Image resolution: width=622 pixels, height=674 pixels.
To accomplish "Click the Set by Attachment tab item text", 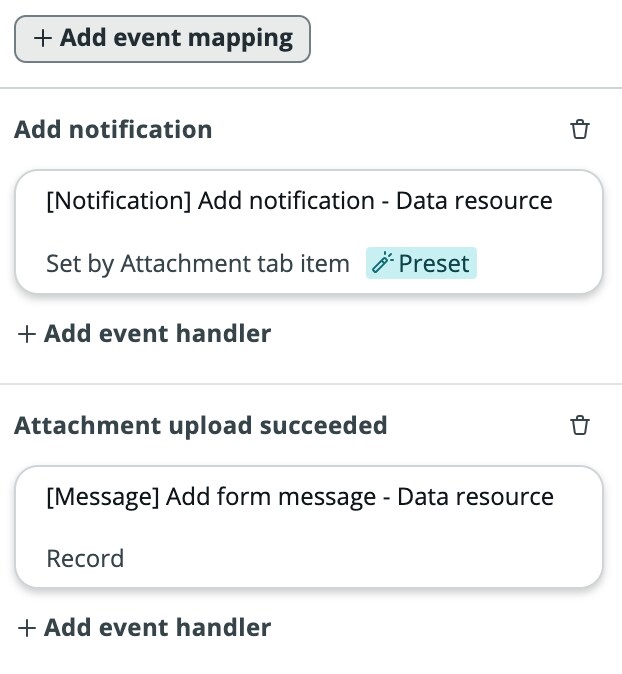I will tap(198, 263).
